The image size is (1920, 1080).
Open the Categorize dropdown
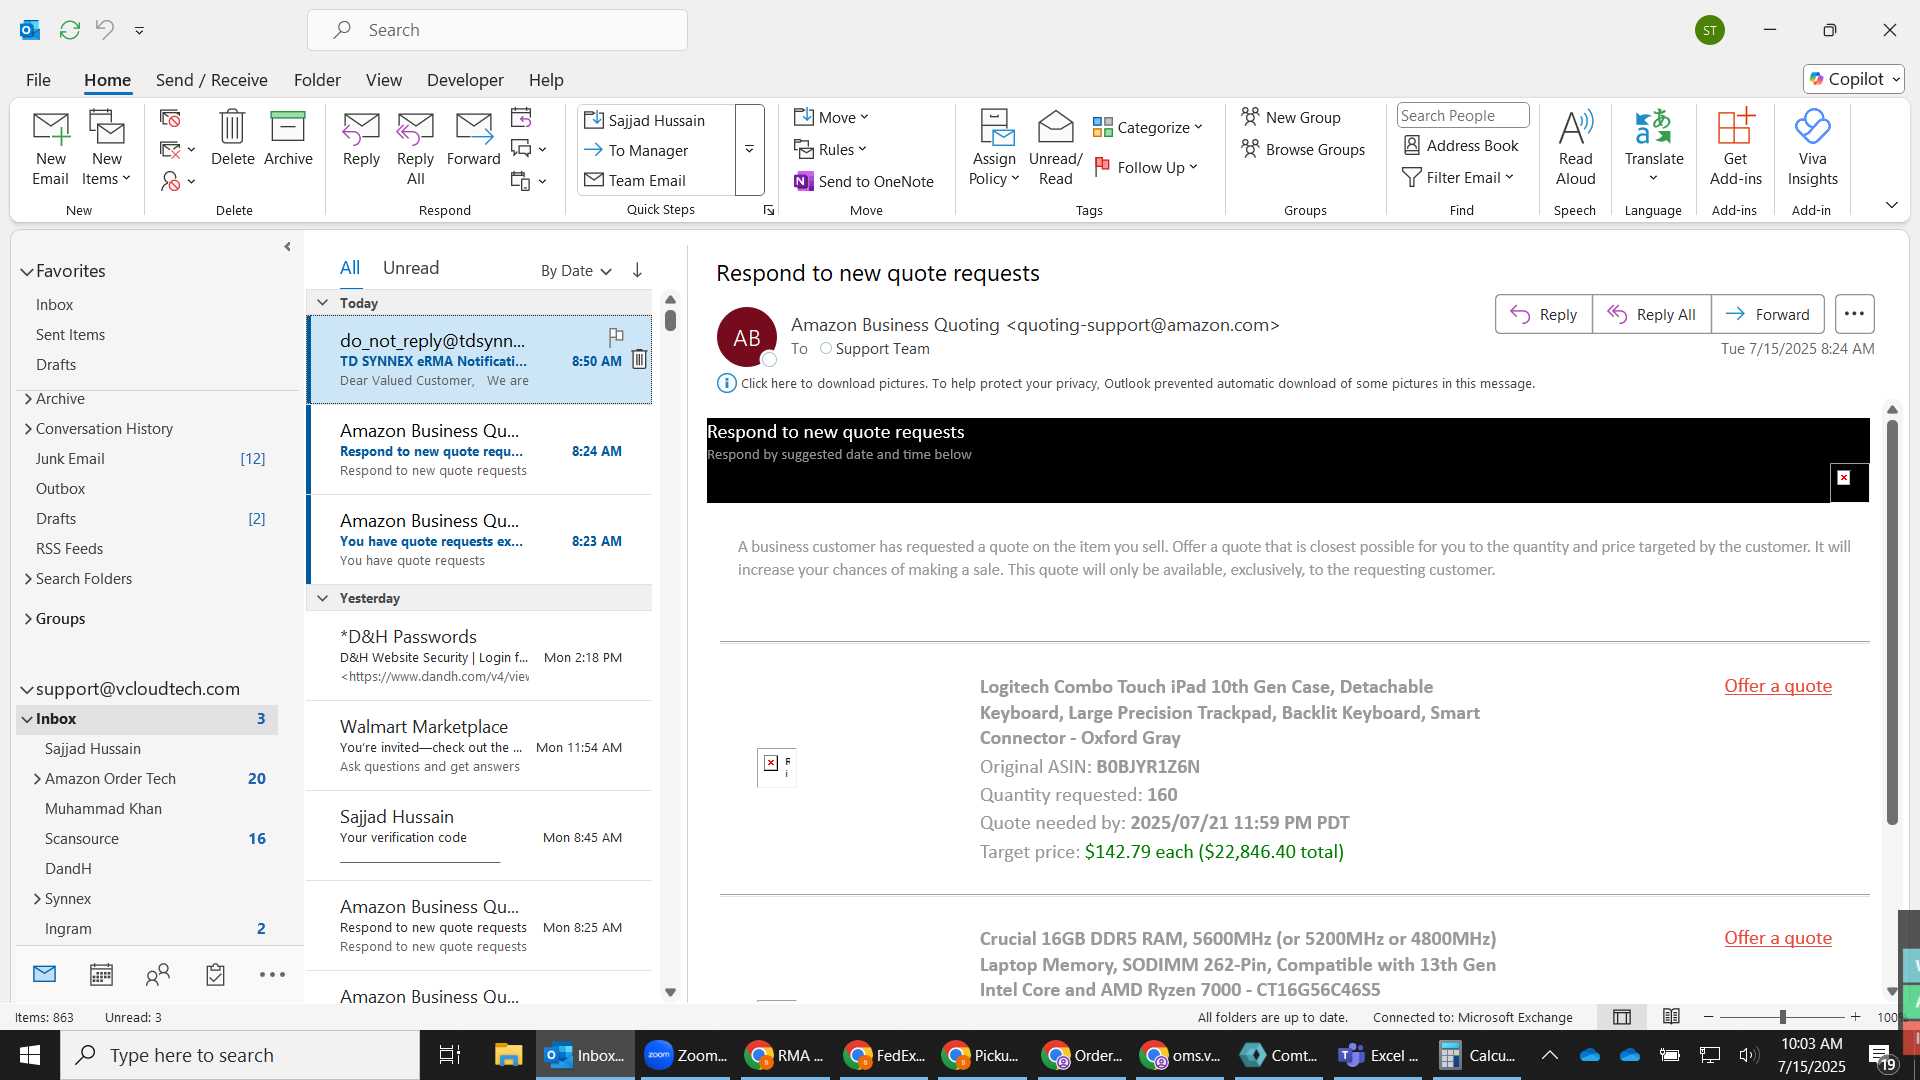click(x=1148, y=127)
